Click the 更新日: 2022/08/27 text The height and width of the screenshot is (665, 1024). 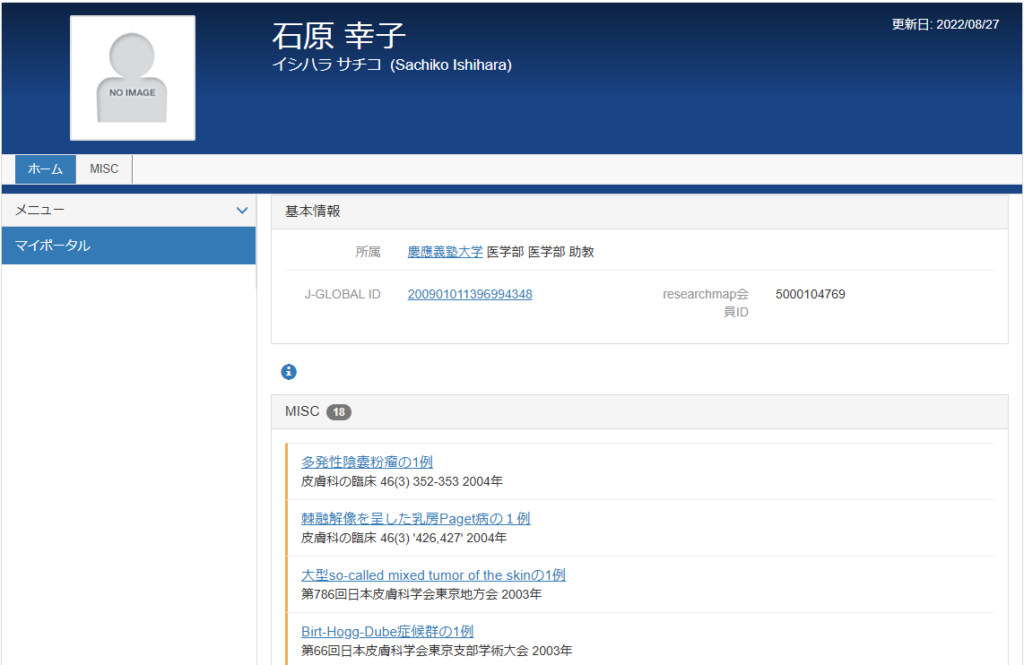click(945, 25)
